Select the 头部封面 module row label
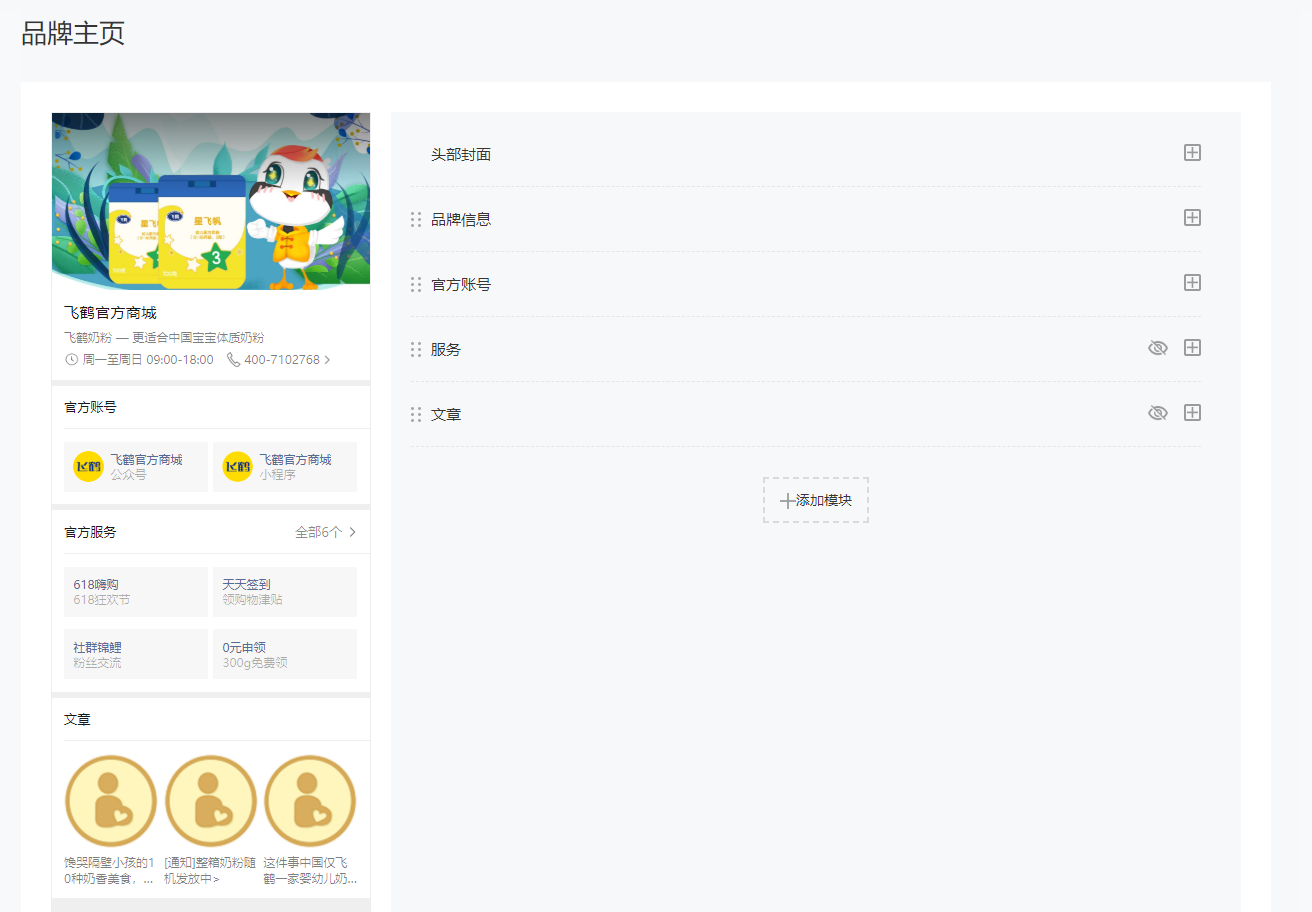The width and height of the screenshot is (1312, 912). (x=461, y=155)
